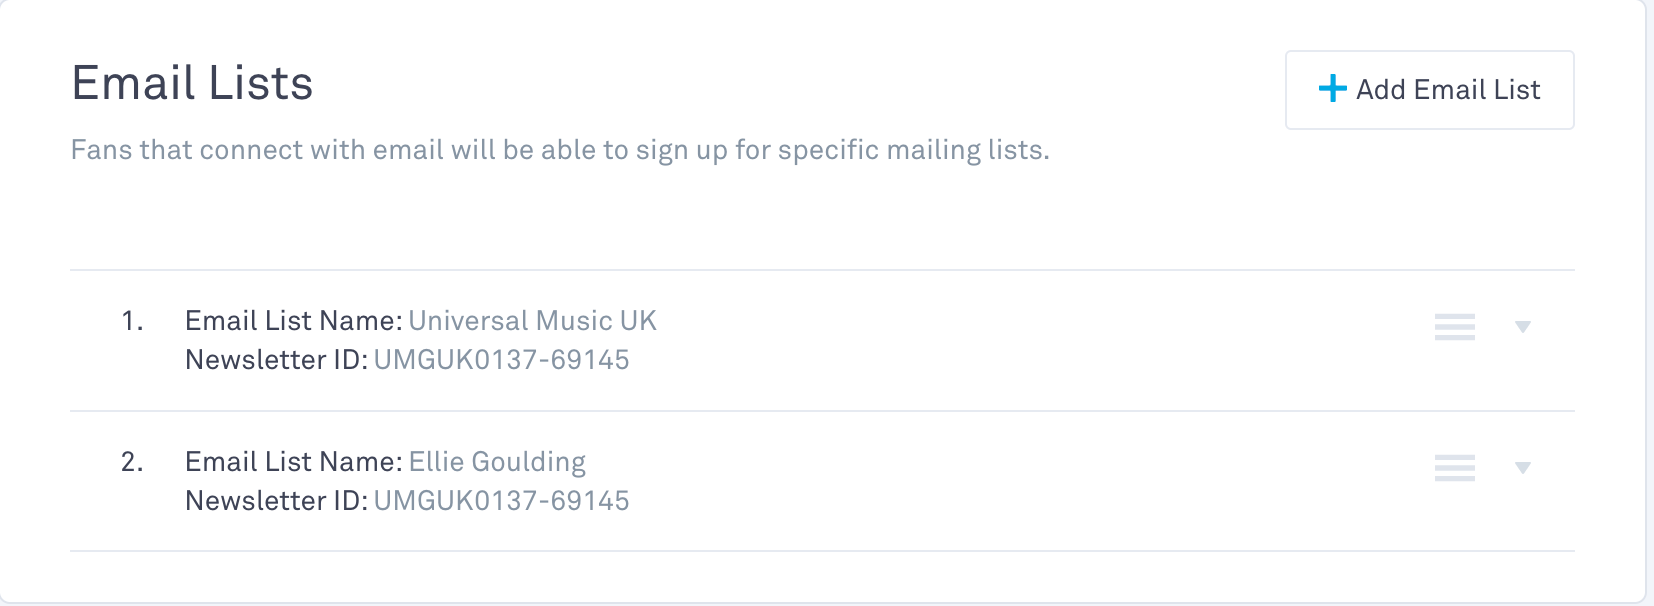Viewport: 1654px width, 606px height.
Task: Click row number 1 in the list
Action: click(132, 321)
